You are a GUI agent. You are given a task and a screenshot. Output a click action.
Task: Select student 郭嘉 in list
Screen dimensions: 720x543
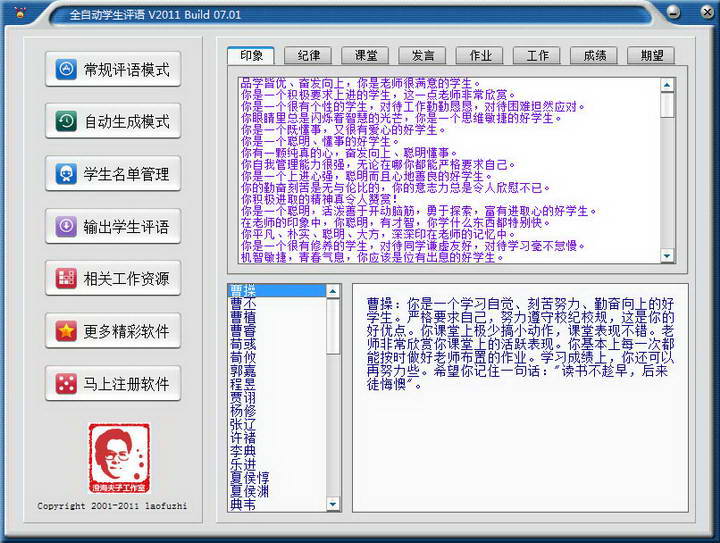pos(277,371)
